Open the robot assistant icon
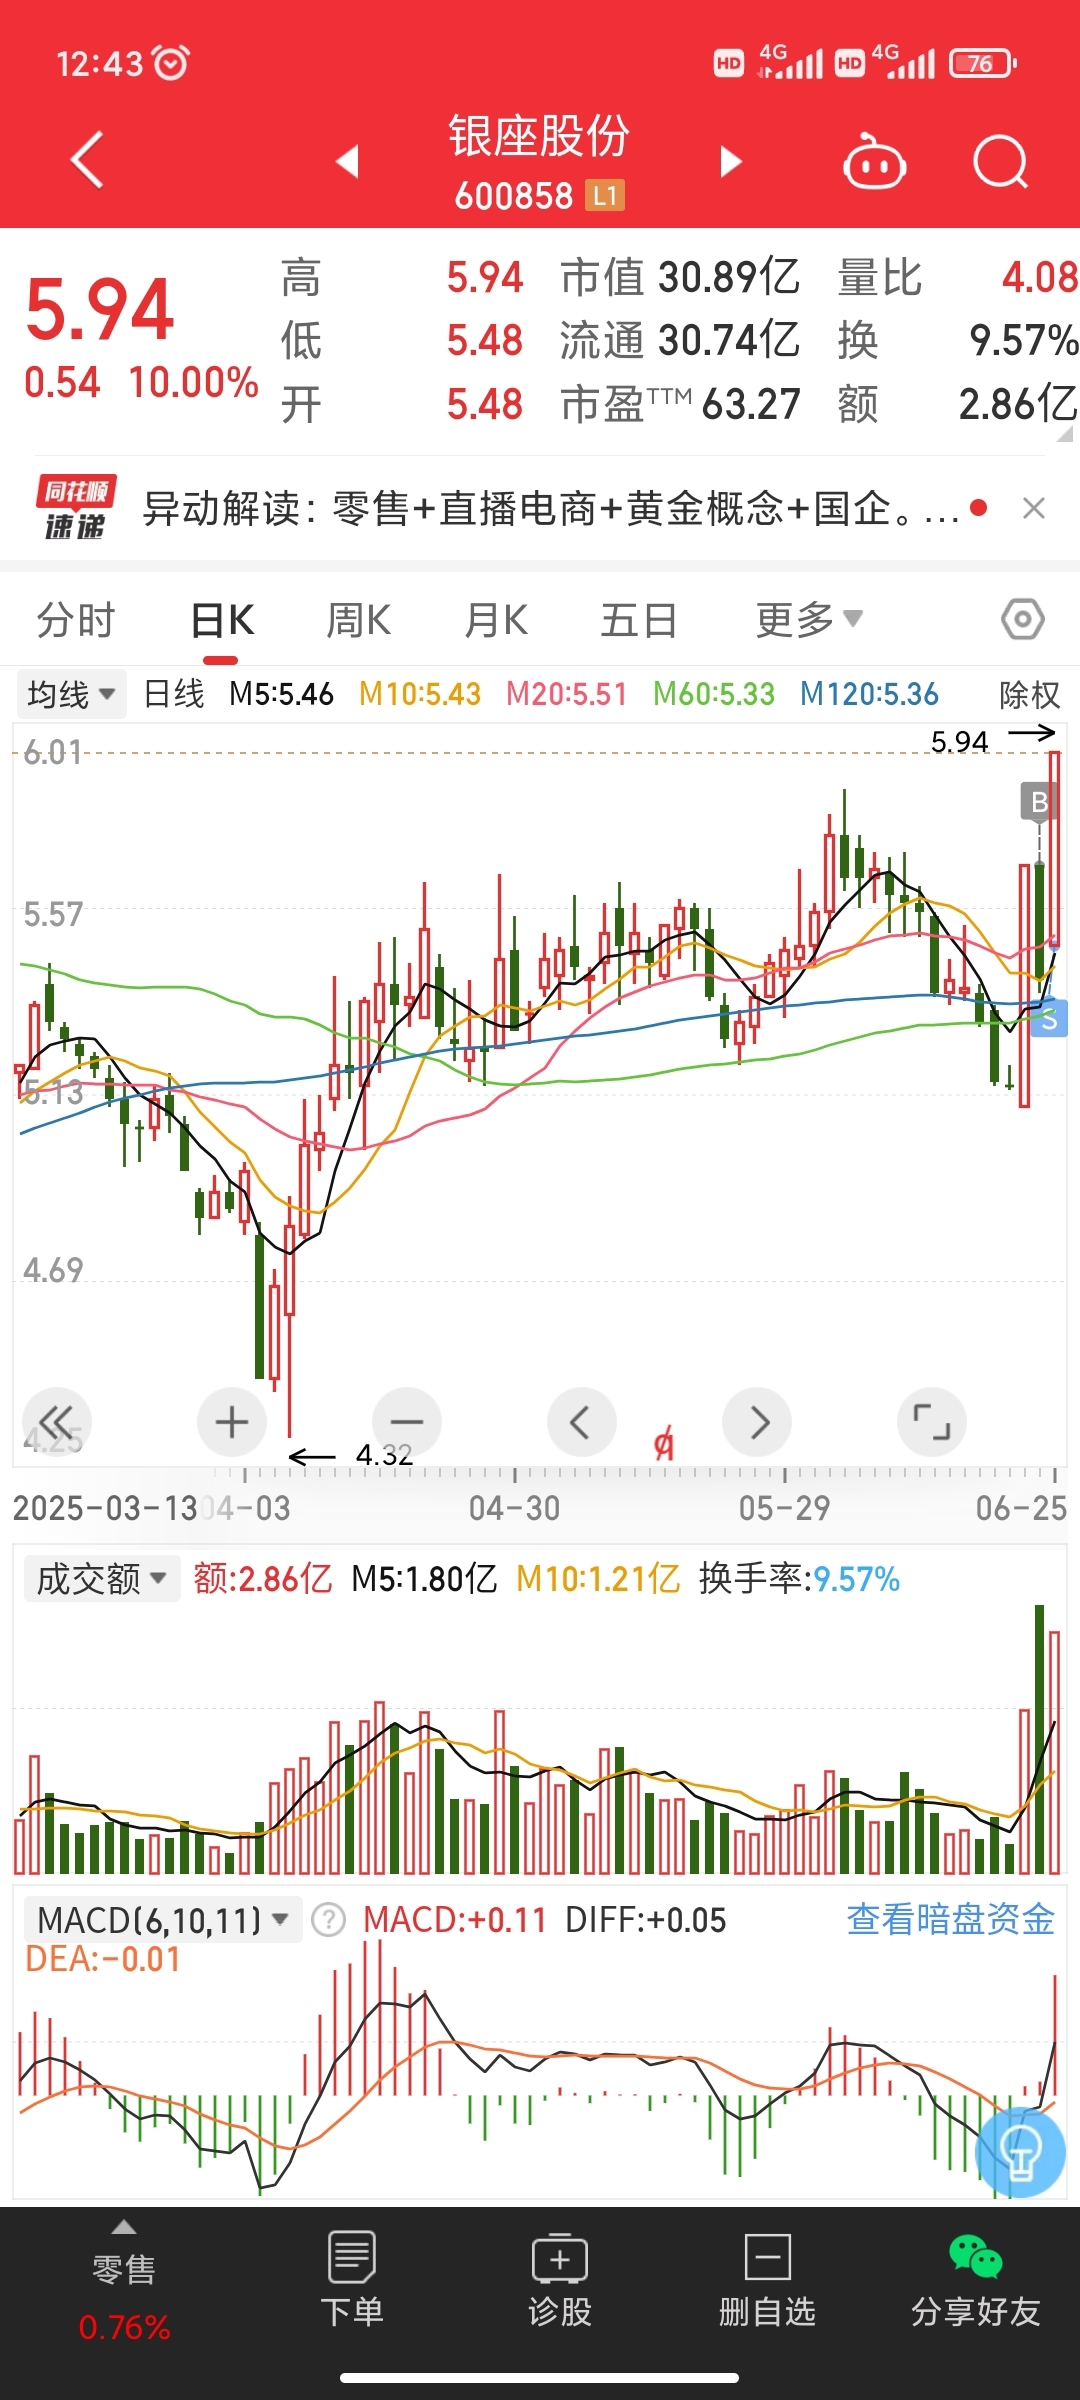This screenshot has height=2400, width=1080. click(x=875, y=161)
